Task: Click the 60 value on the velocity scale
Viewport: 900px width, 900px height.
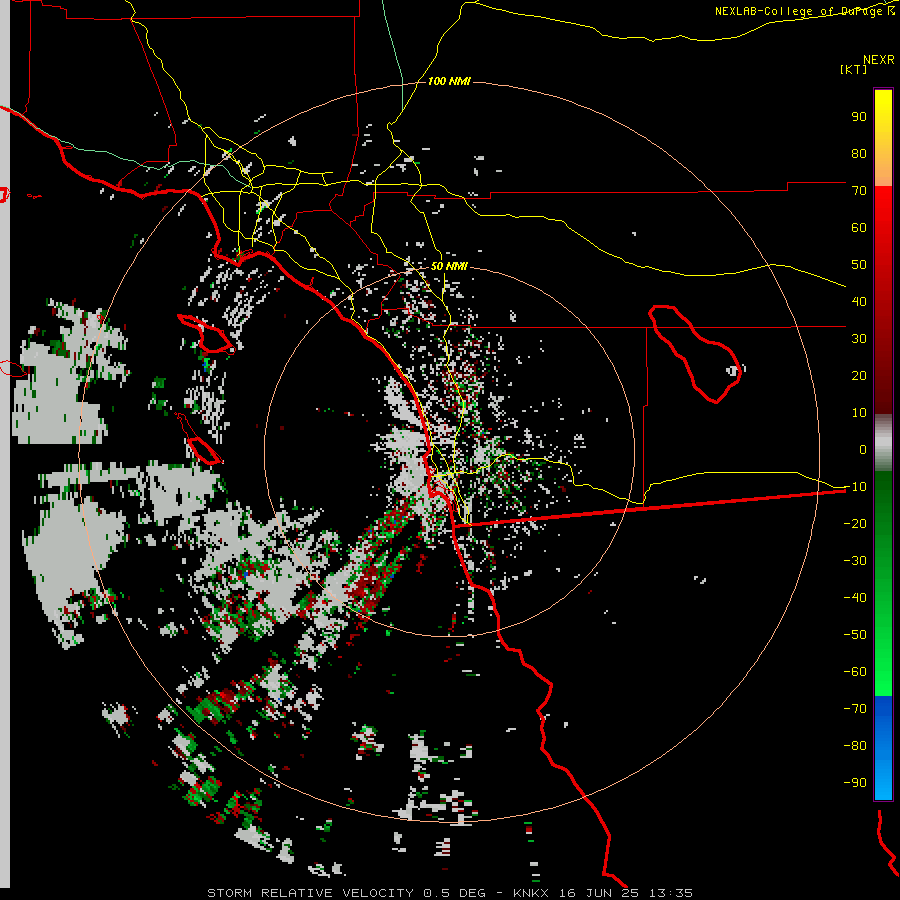Action: 859,228
